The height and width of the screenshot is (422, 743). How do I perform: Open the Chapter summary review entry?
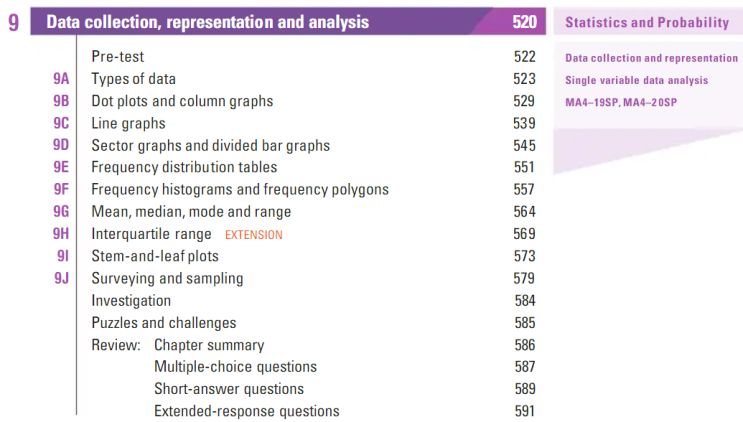209,345
